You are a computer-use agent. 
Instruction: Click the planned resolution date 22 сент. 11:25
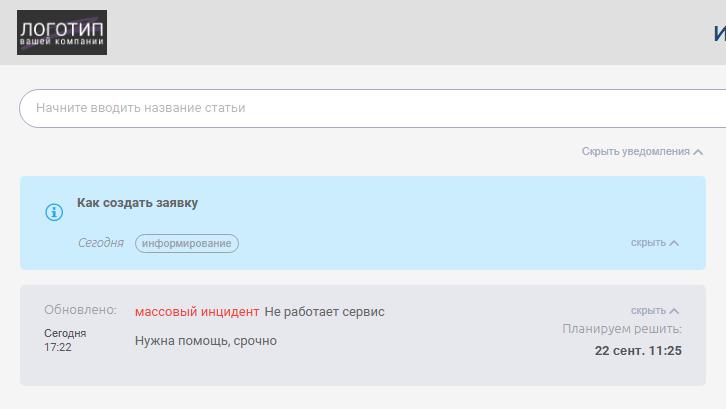click(x=638, y=351)
